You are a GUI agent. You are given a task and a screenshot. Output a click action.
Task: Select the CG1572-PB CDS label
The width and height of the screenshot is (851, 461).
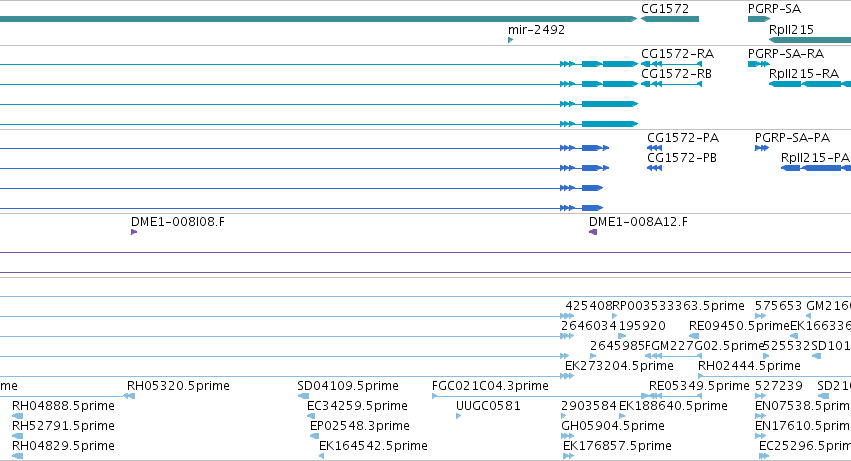[682, 158]
